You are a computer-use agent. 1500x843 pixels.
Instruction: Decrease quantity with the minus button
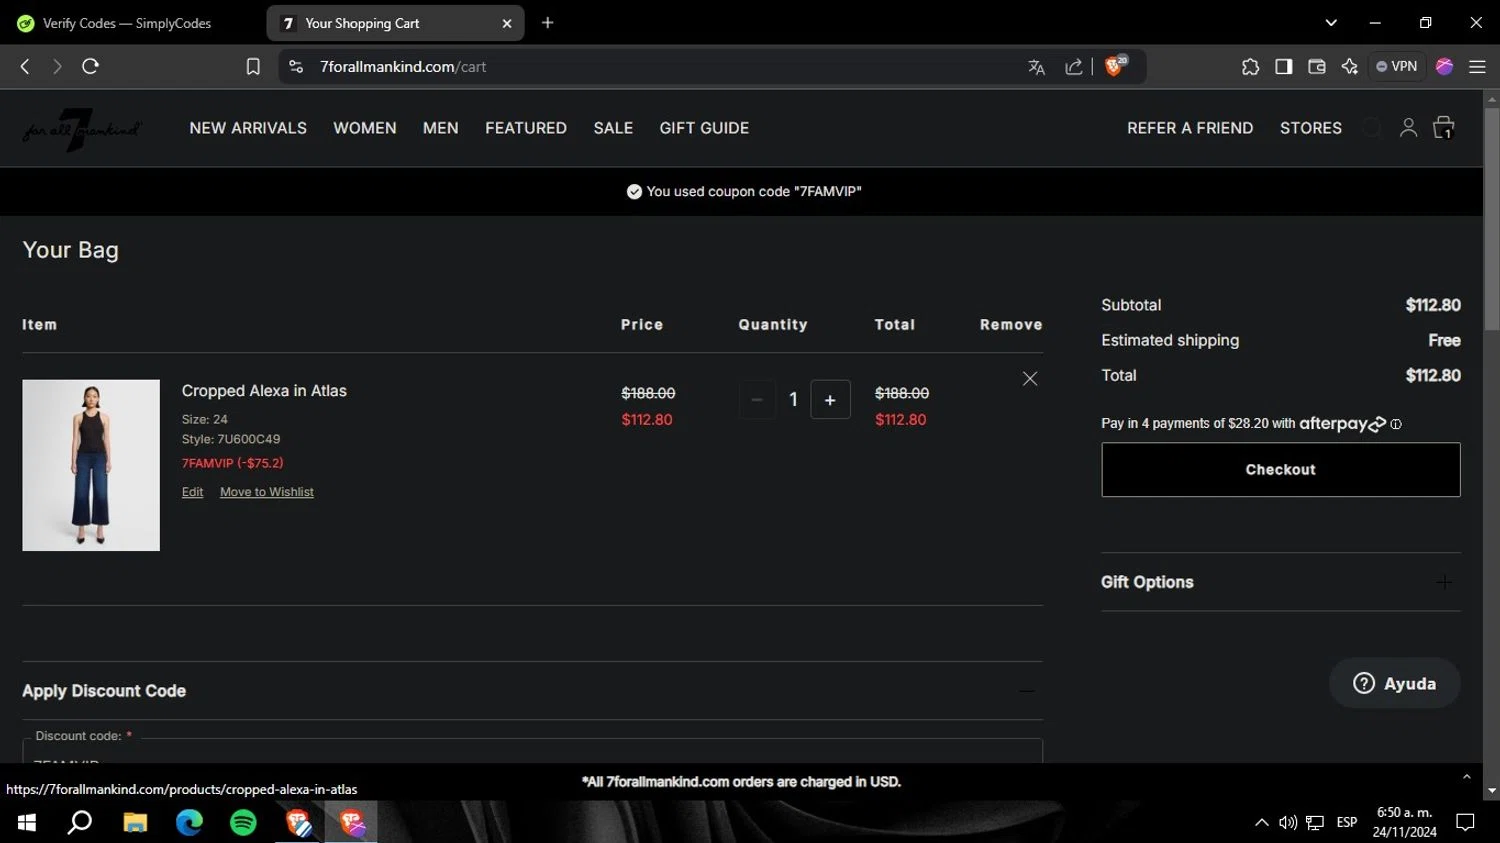pyautogui.click(x=757, y=400)
